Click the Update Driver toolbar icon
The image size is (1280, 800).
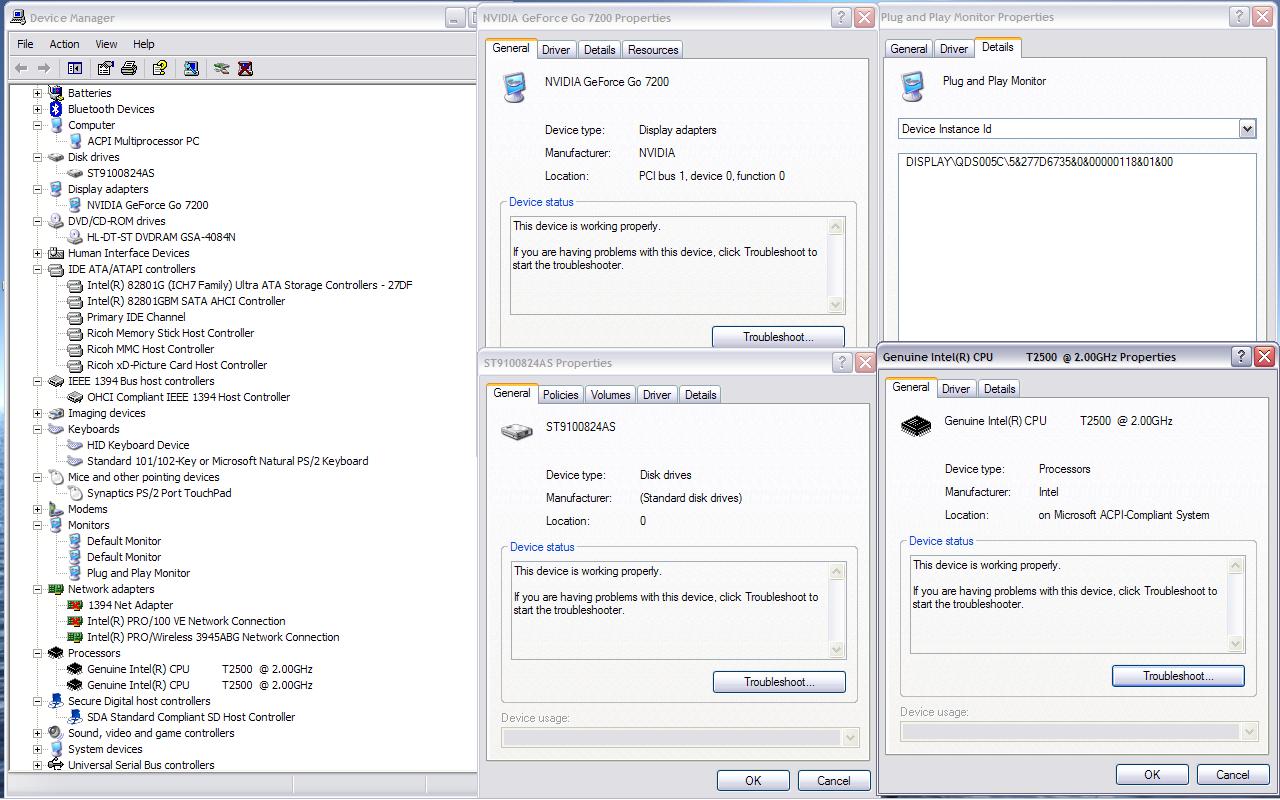[x=221, y=68]
